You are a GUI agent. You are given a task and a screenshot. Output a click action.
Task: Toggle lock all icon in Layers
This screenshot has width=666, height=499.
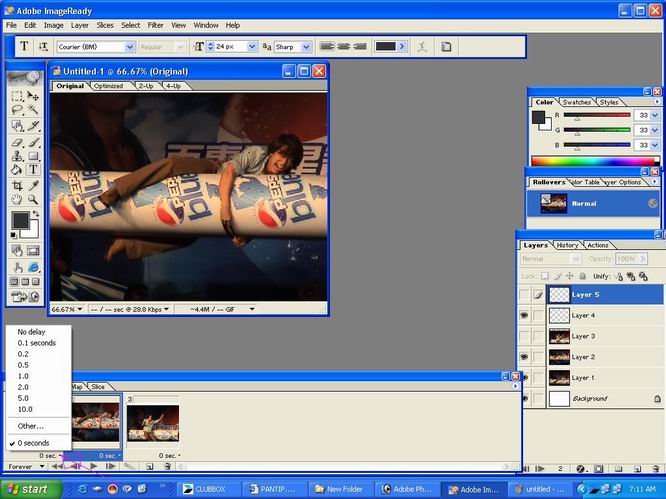click(583, 276)
